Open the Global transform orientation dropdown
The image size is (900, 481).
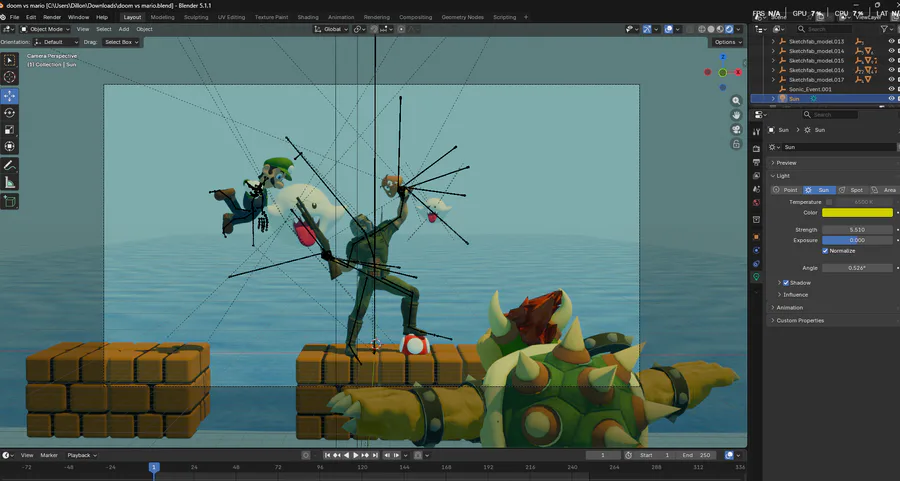click(x=331, y=29)
